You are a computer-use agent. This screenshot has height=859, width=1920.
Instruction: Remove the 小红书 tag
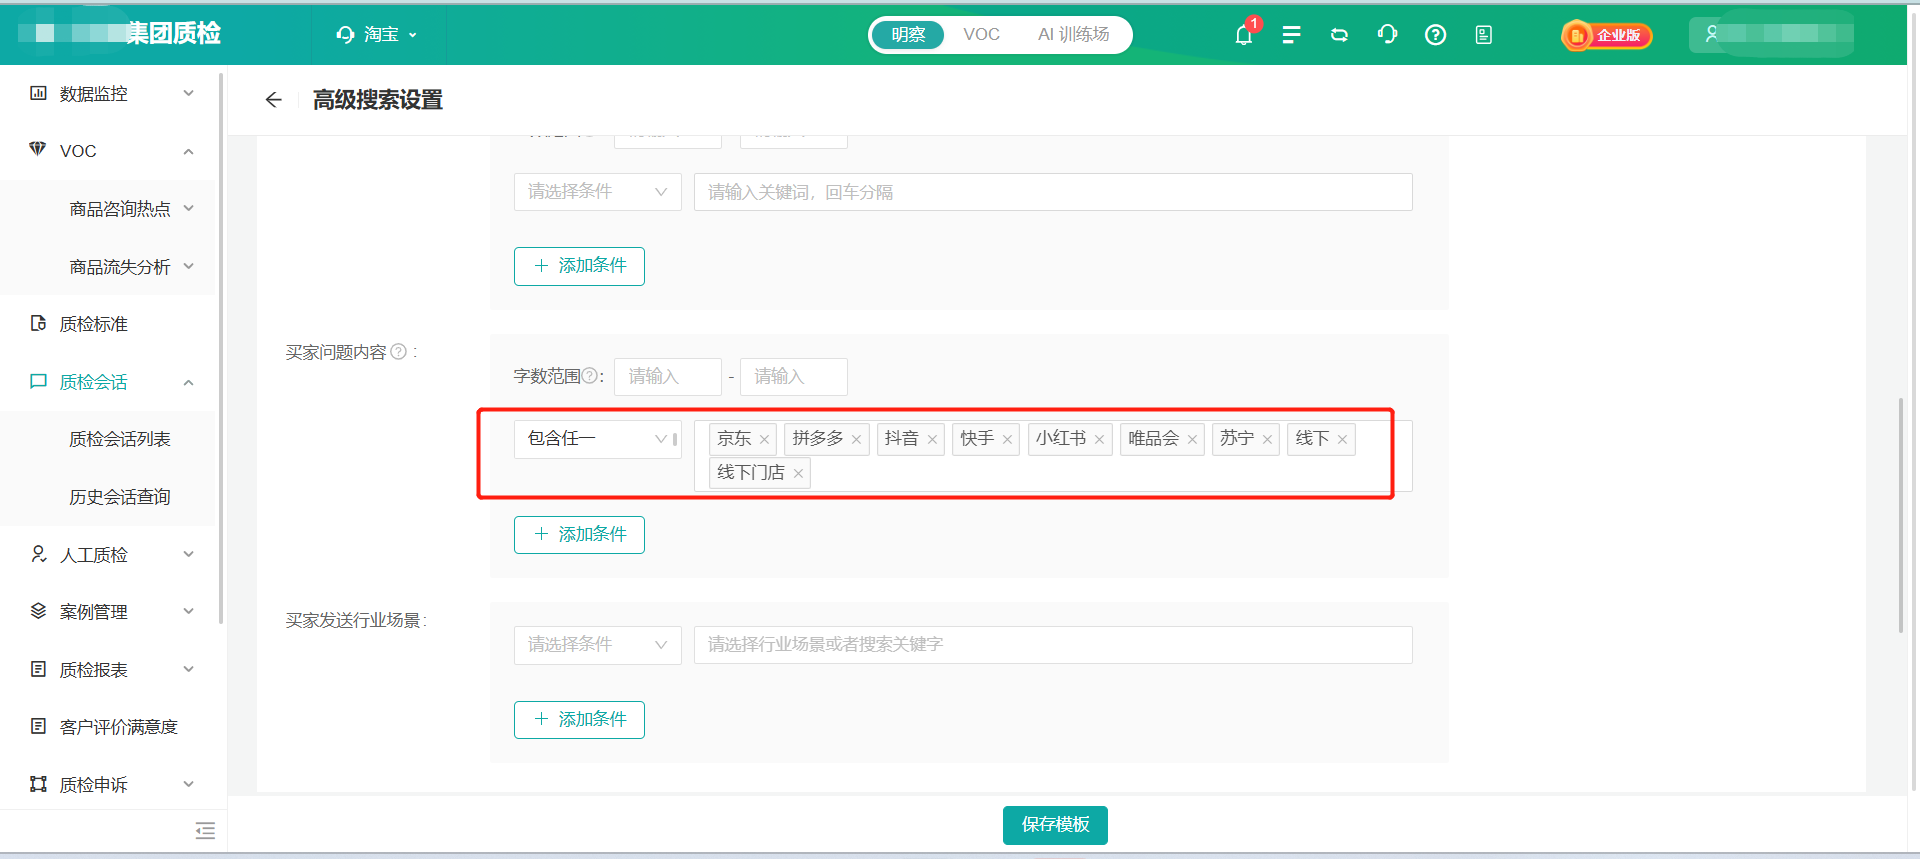click(x=1099, y=439)
